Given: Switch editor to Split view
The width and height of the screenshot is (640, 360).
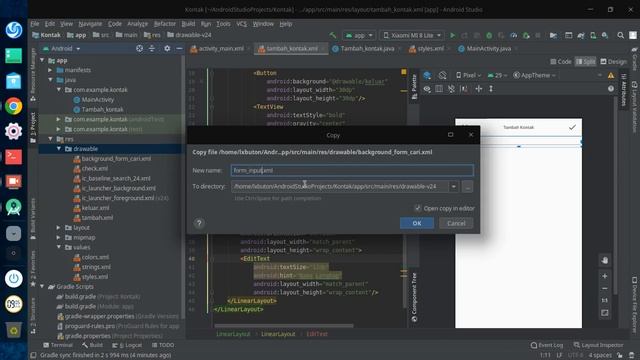Looking at the screenshot, I should [585, 62].
